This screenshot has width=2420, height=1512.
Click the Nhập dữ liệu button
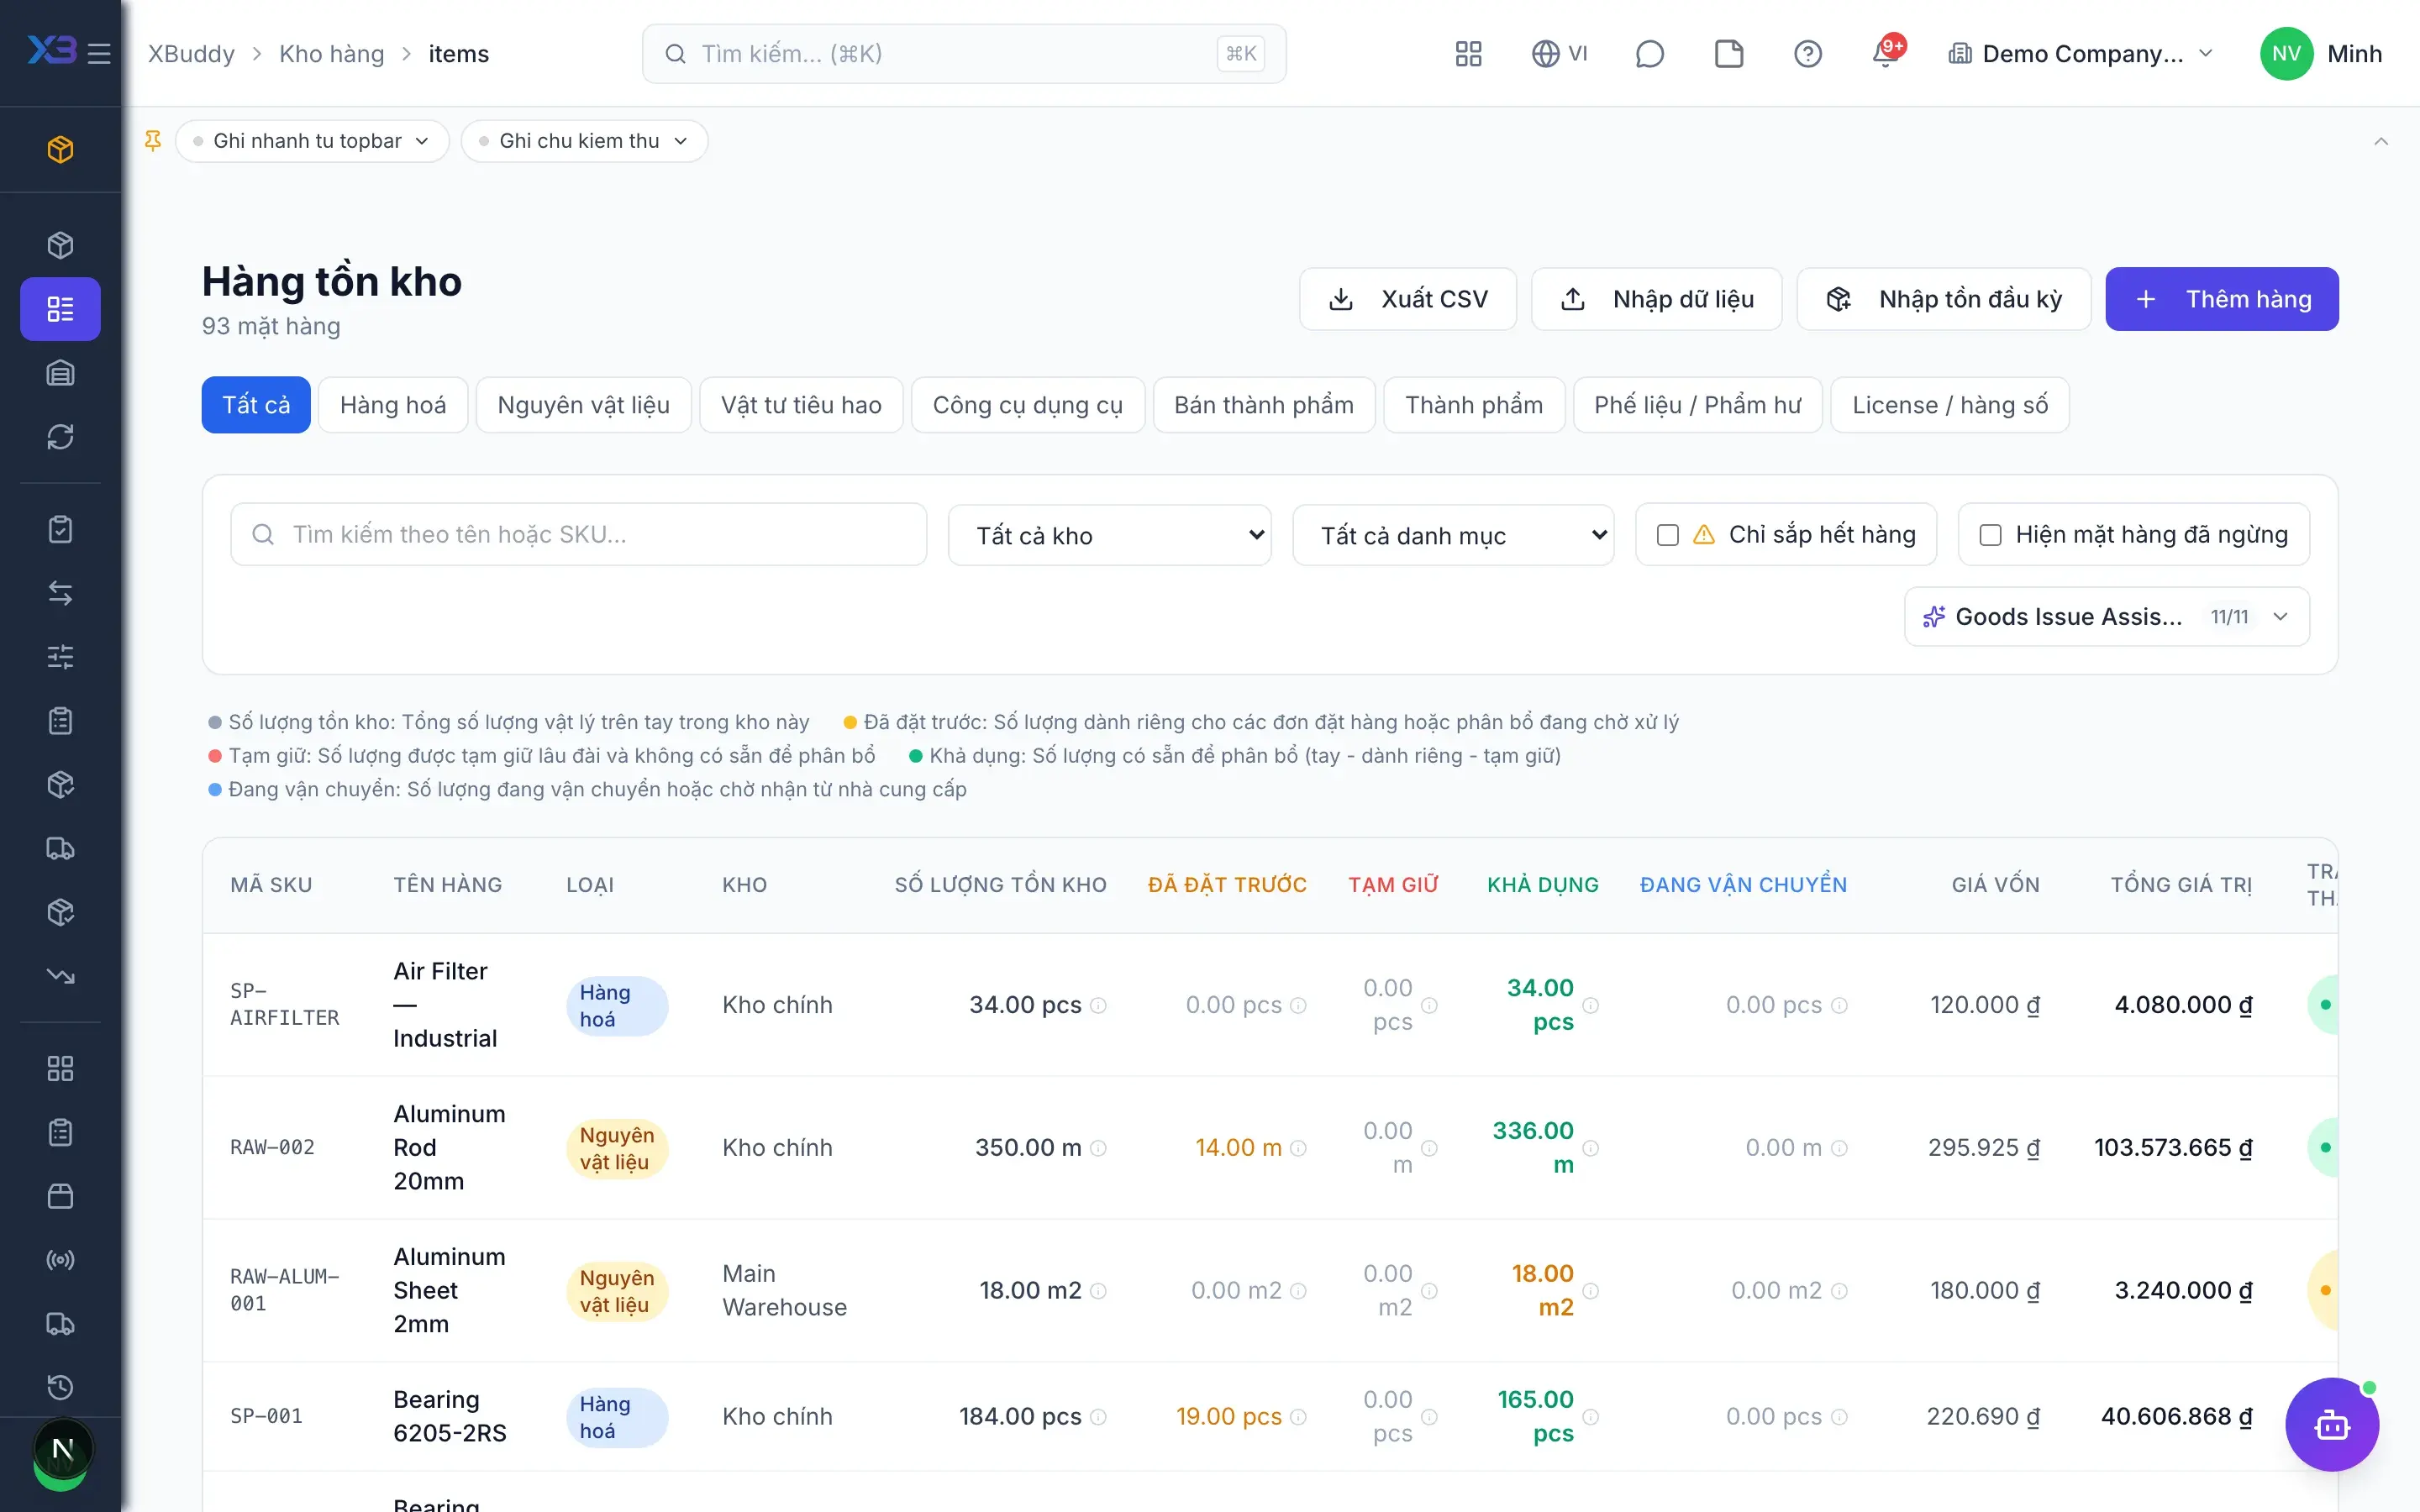[1657, 299]
